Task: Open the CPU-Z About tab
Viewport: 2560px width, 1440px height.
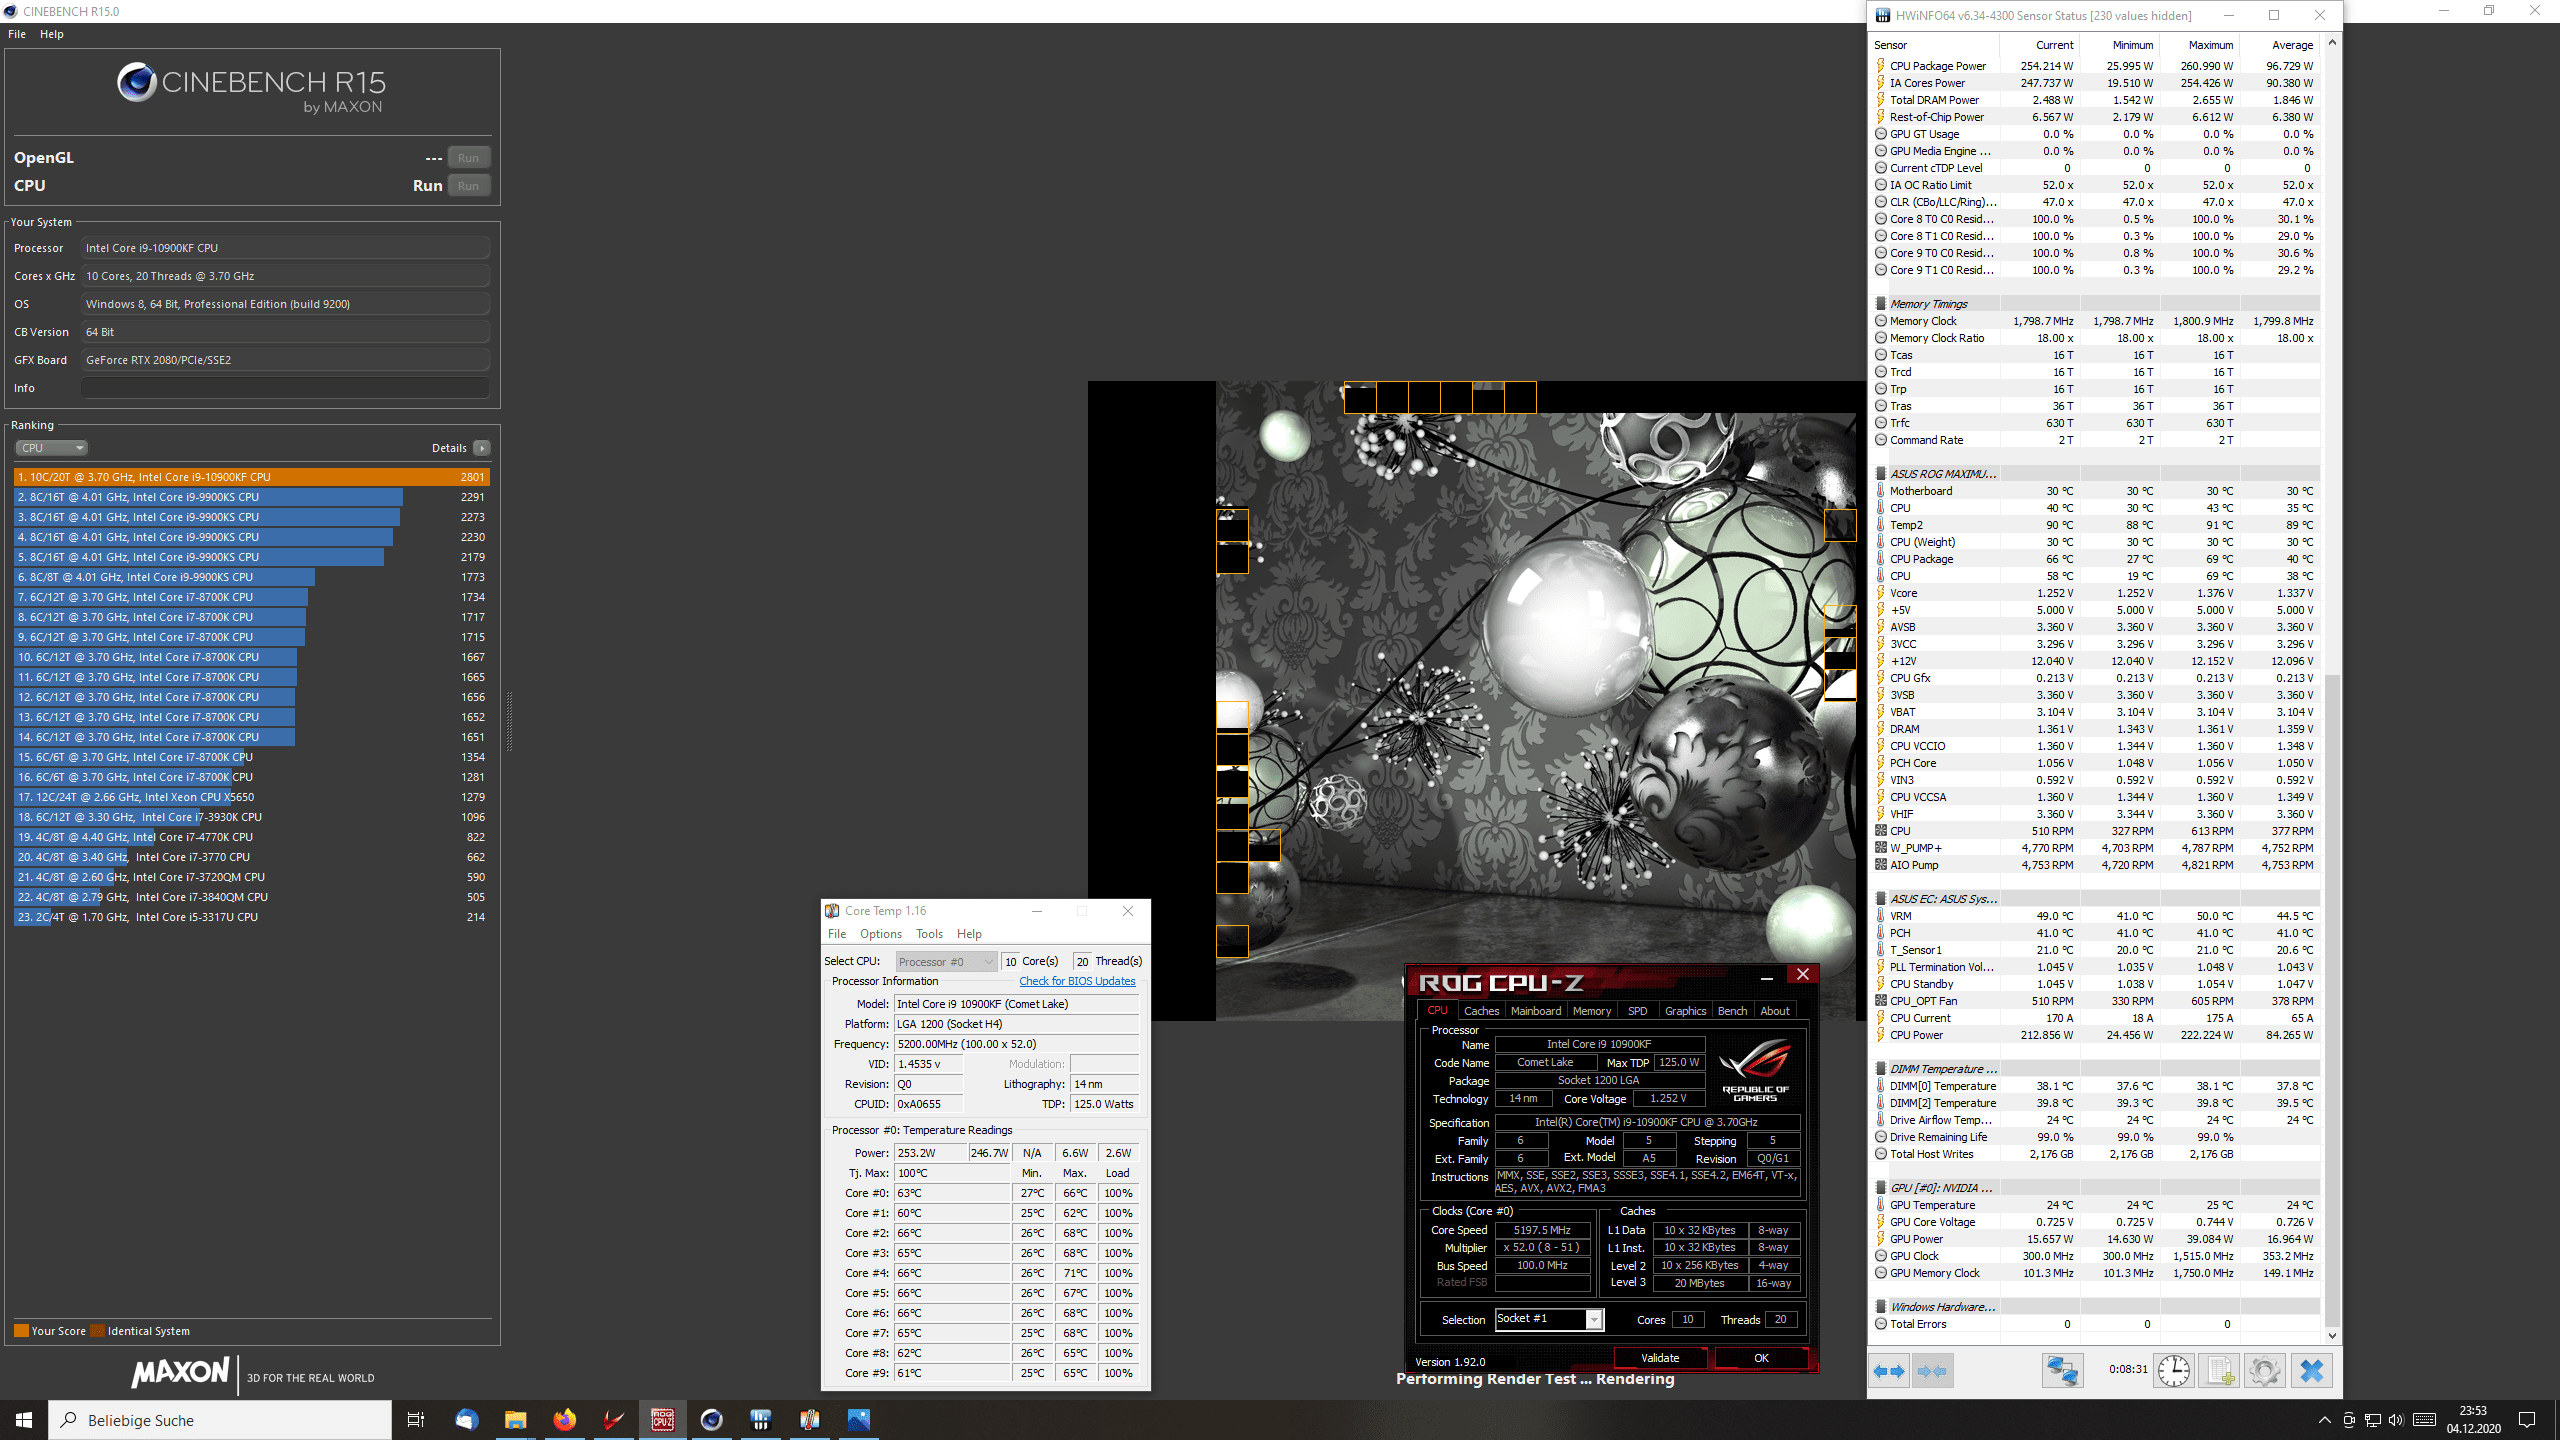Action: coord(1775,1011)
